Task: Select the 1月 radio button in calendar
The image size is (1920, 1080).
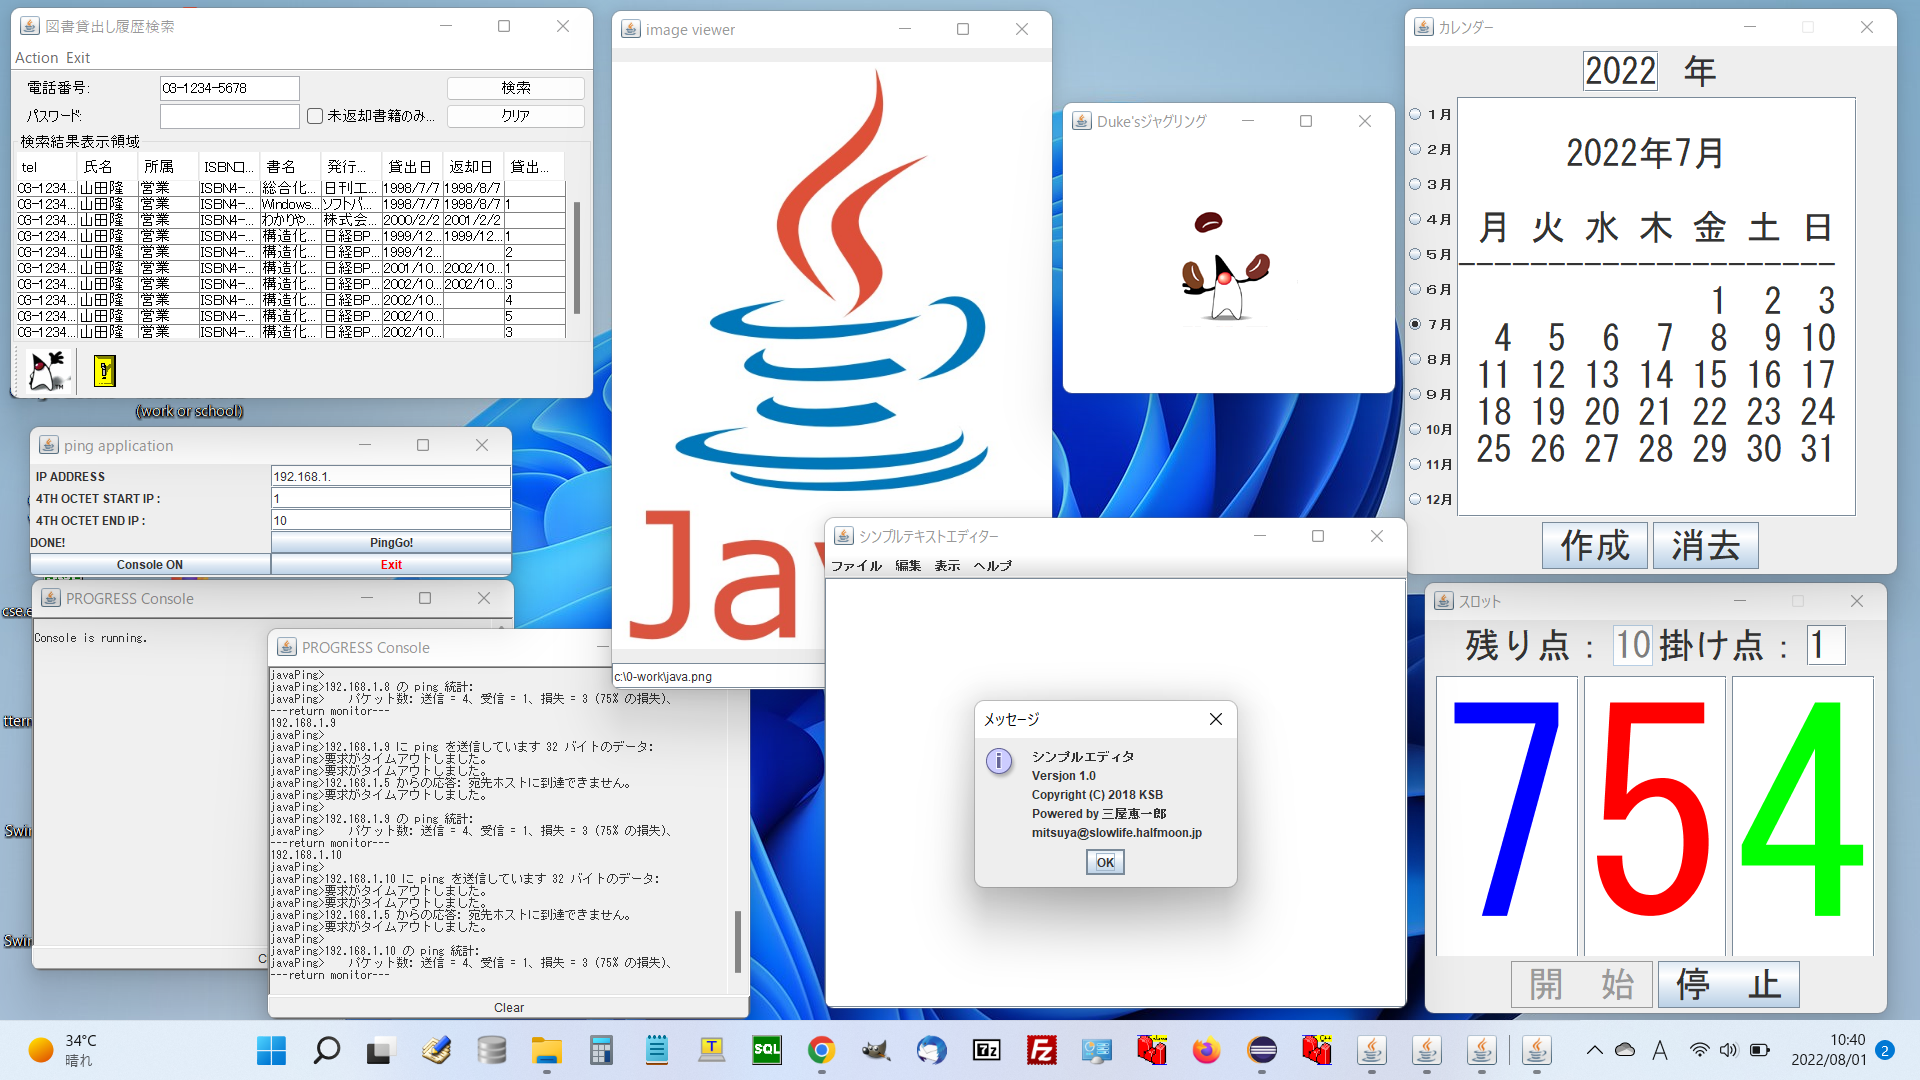Action: click(x=1415, y=114)
